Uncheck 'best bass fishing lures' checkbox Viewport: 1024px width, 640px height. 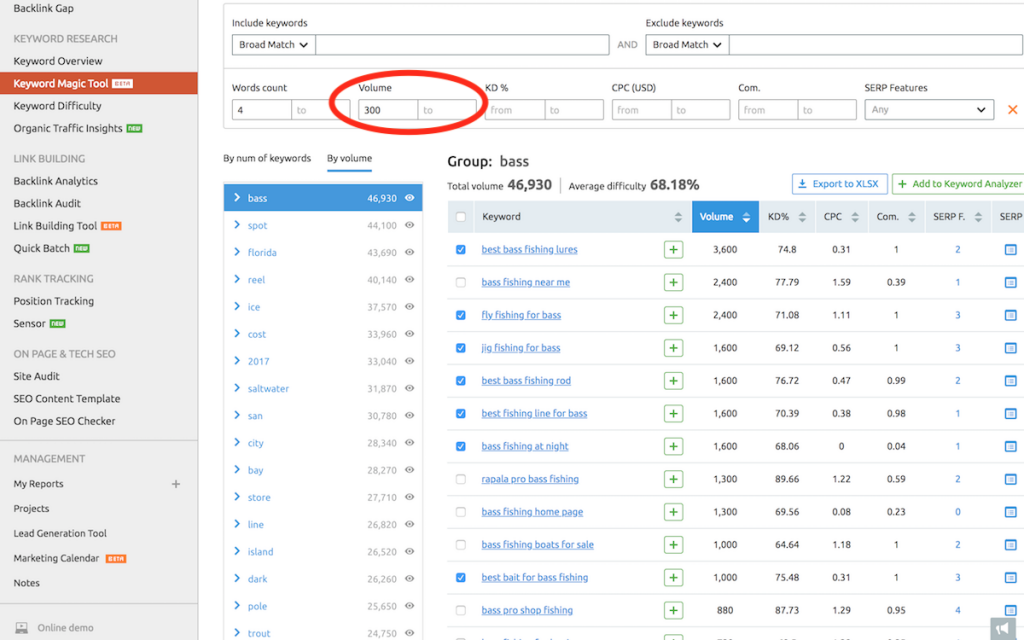coord(460,249)
